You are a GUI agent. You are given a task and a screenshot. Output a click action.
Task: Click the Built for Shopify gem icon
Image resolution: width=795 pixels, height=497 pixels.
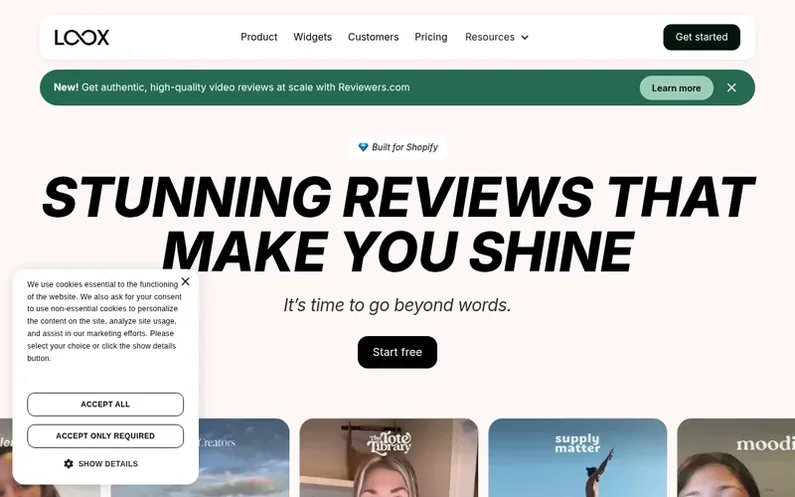pyautogui.click(x=363, y=147)
